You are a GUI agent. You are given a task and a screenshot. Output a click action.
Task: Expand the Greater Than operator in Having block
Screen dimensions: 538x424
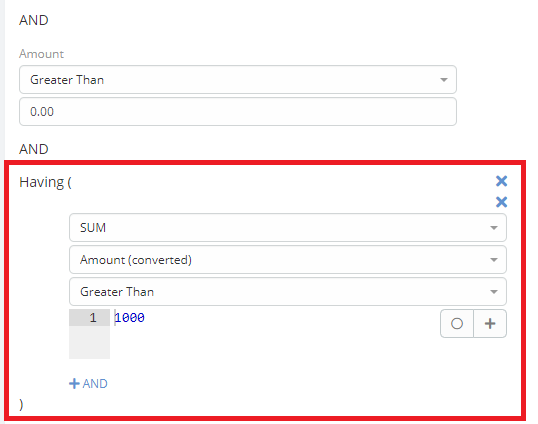(288, 292)
